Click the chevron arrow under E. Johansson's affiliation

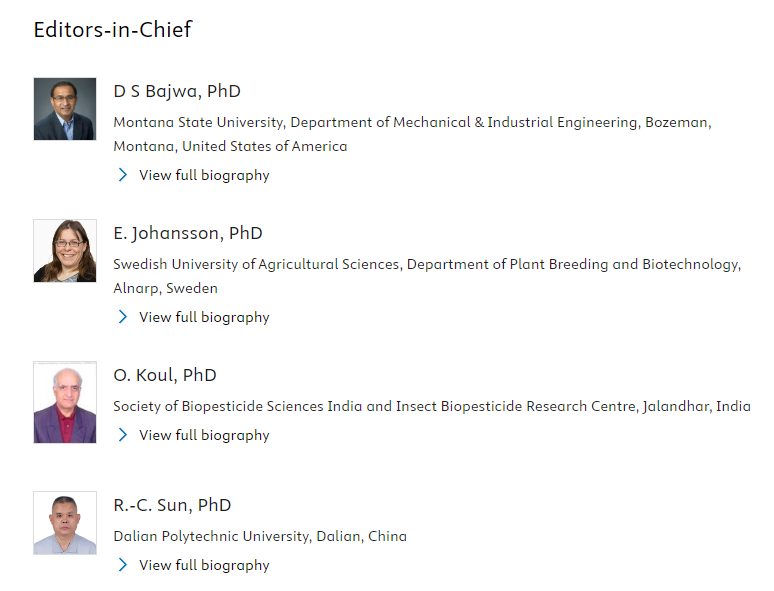click(x=122, y=316)
